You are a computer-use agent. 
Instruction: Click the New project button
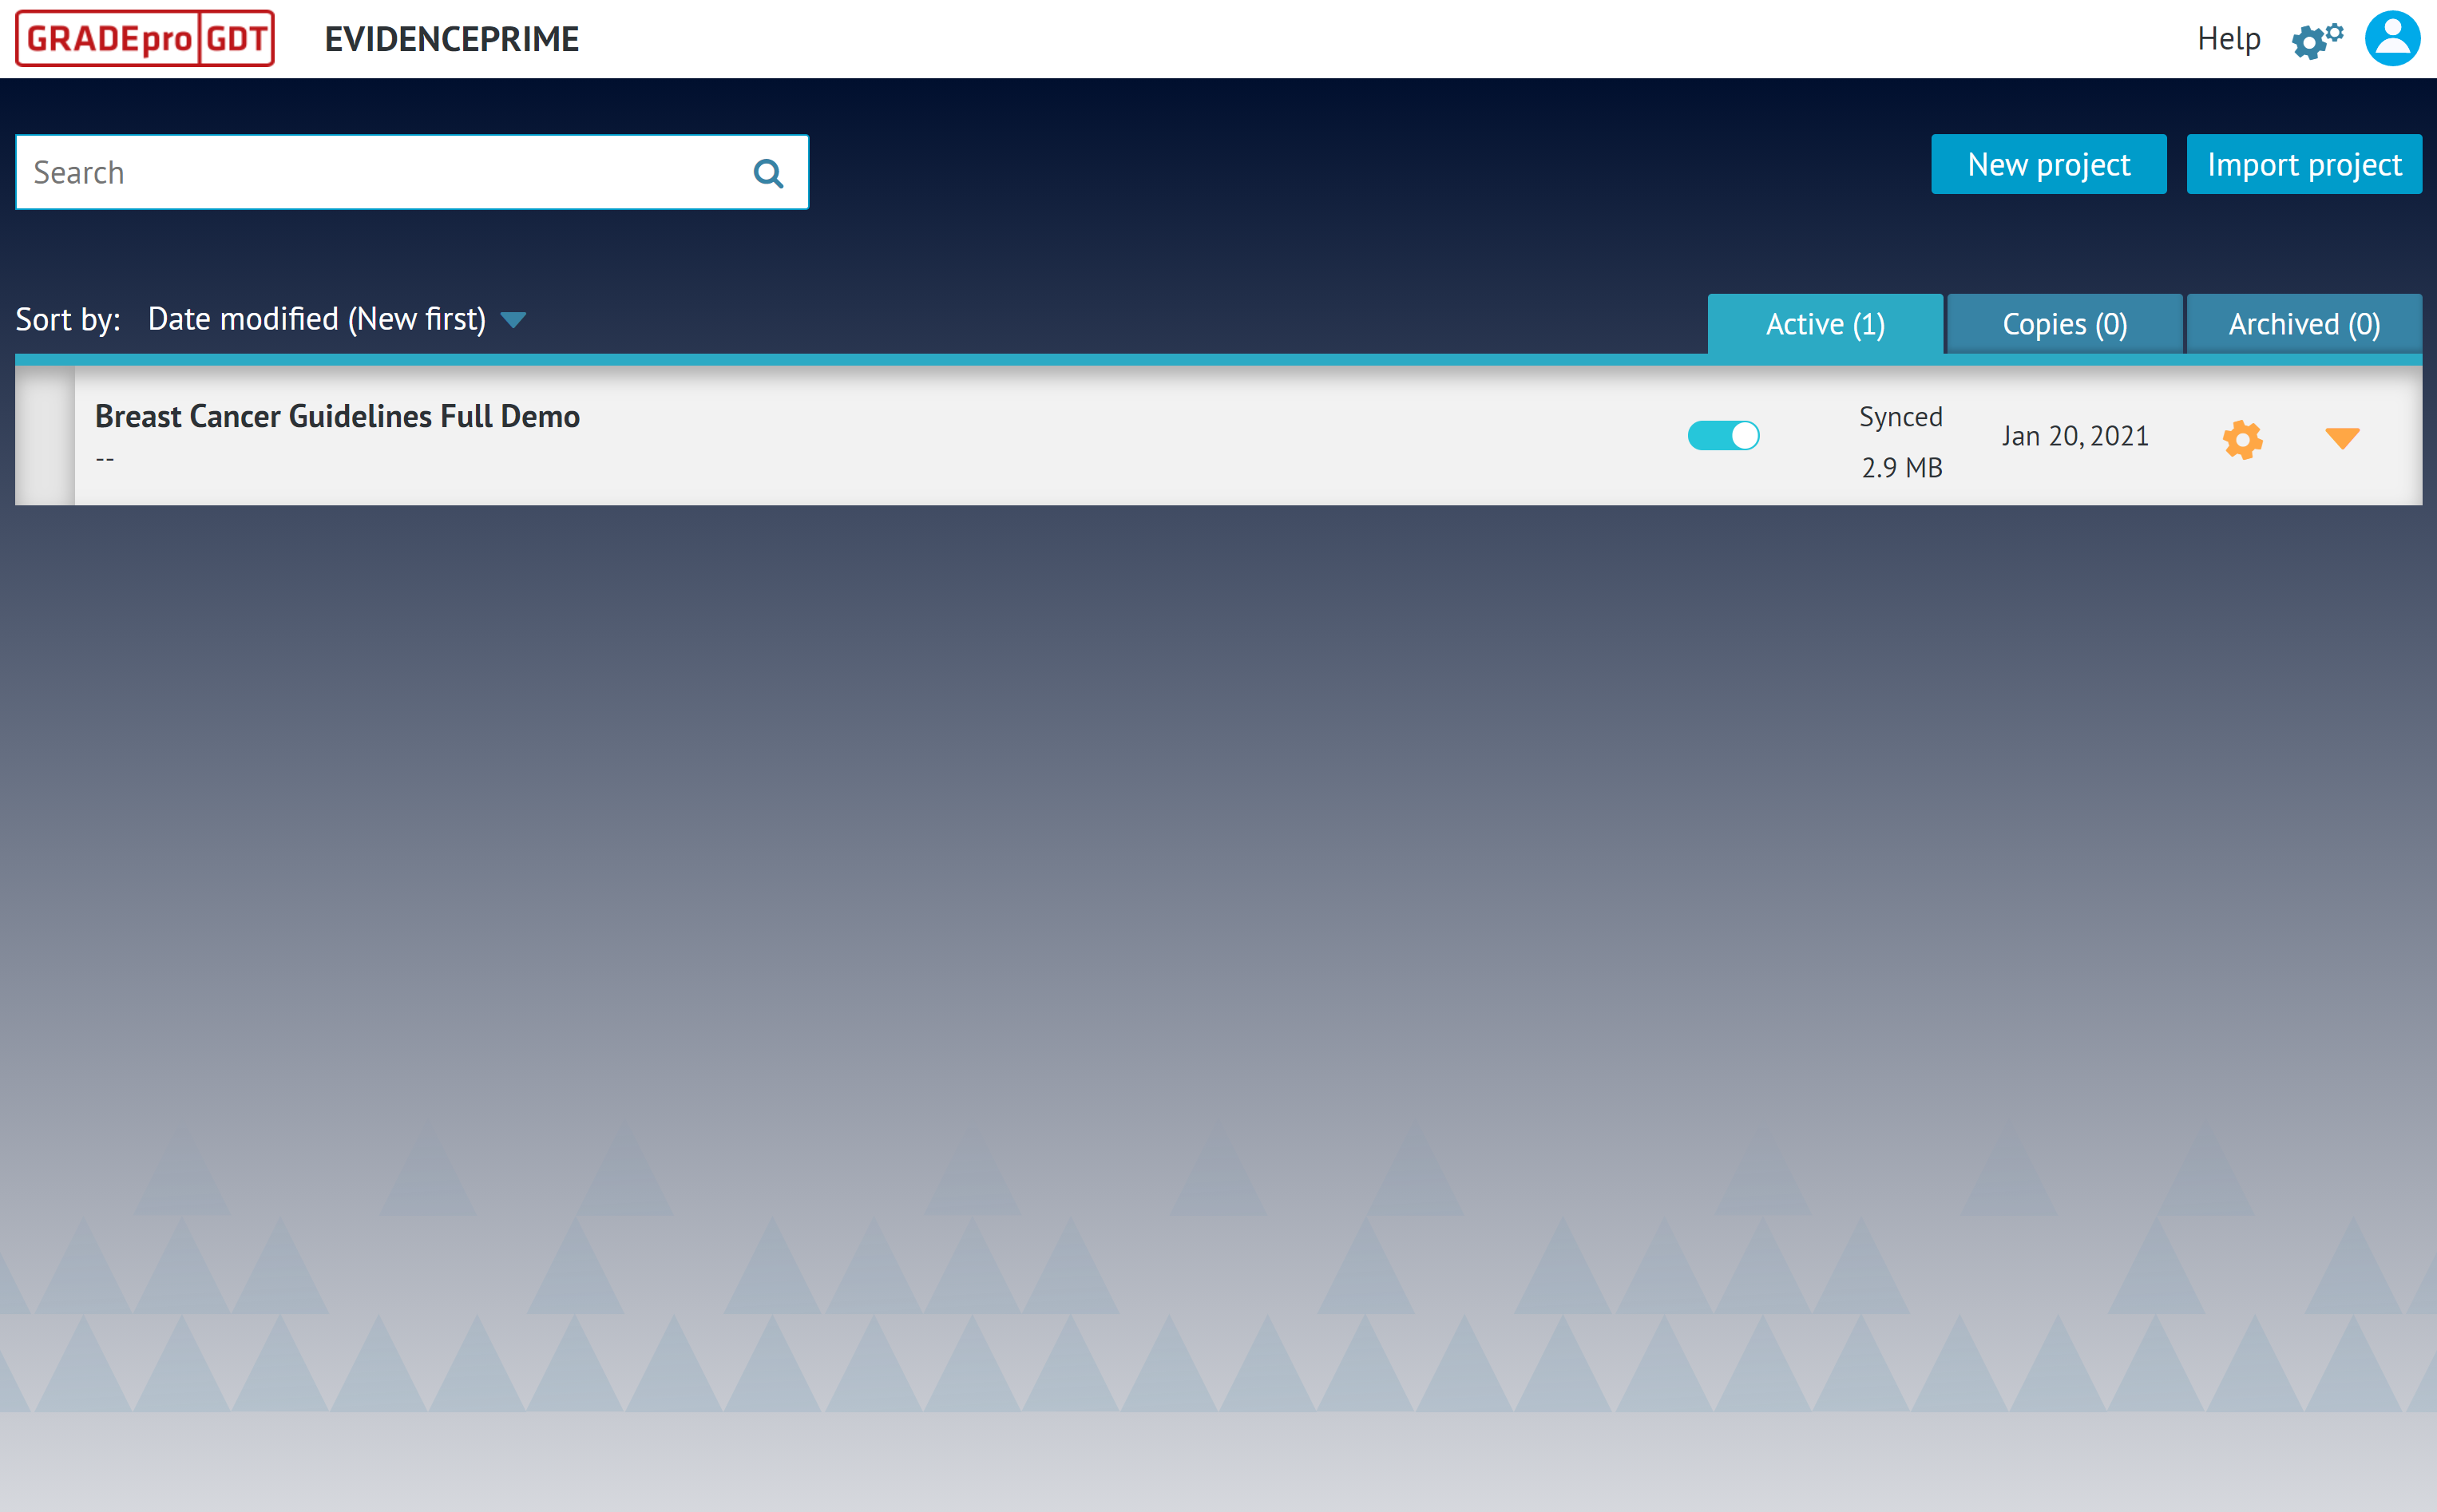click(2049, 164)
